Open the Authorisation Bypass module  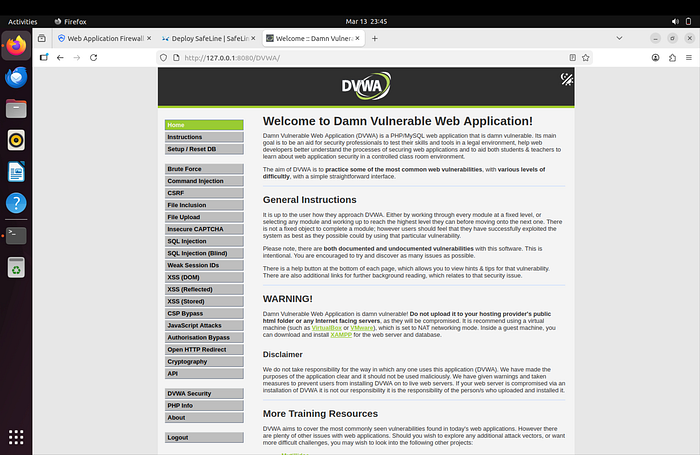(204, 338)
